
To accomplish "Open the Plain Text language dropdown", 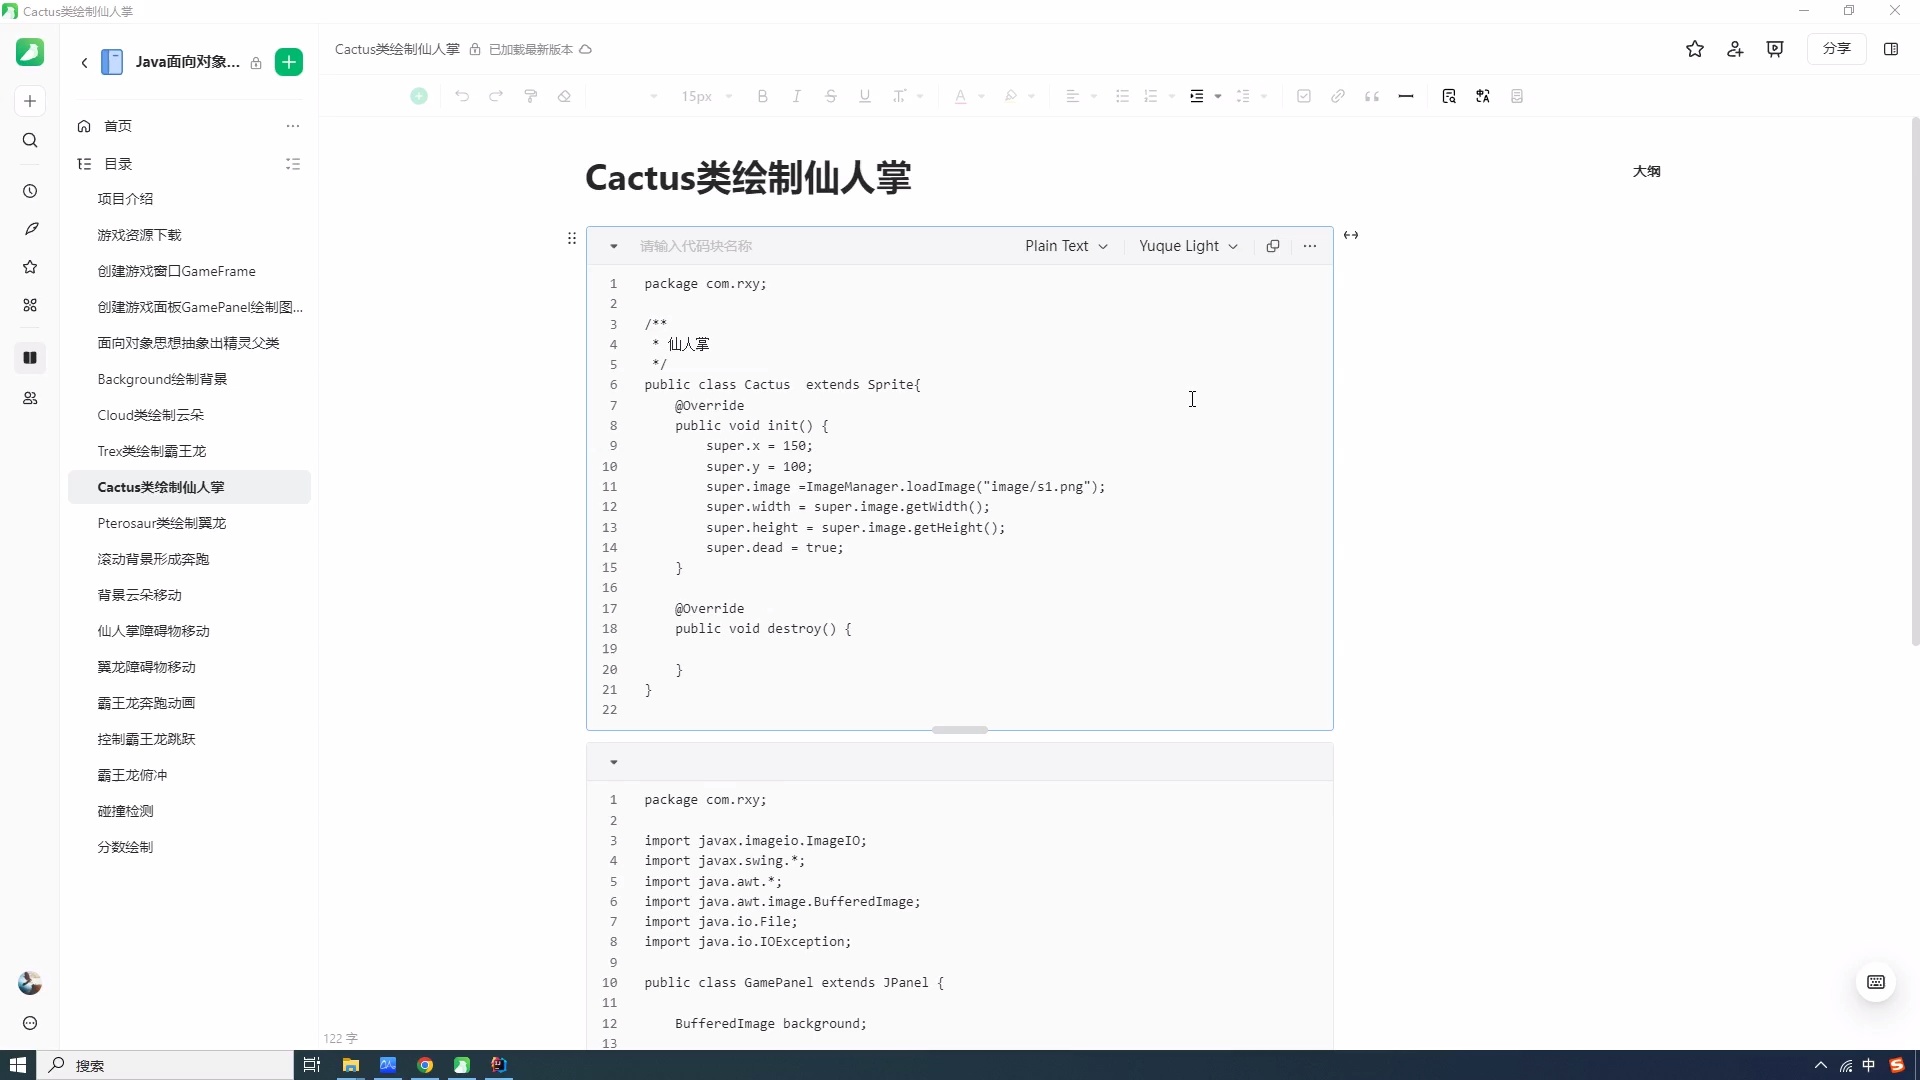I will [x=1066, y=246].
